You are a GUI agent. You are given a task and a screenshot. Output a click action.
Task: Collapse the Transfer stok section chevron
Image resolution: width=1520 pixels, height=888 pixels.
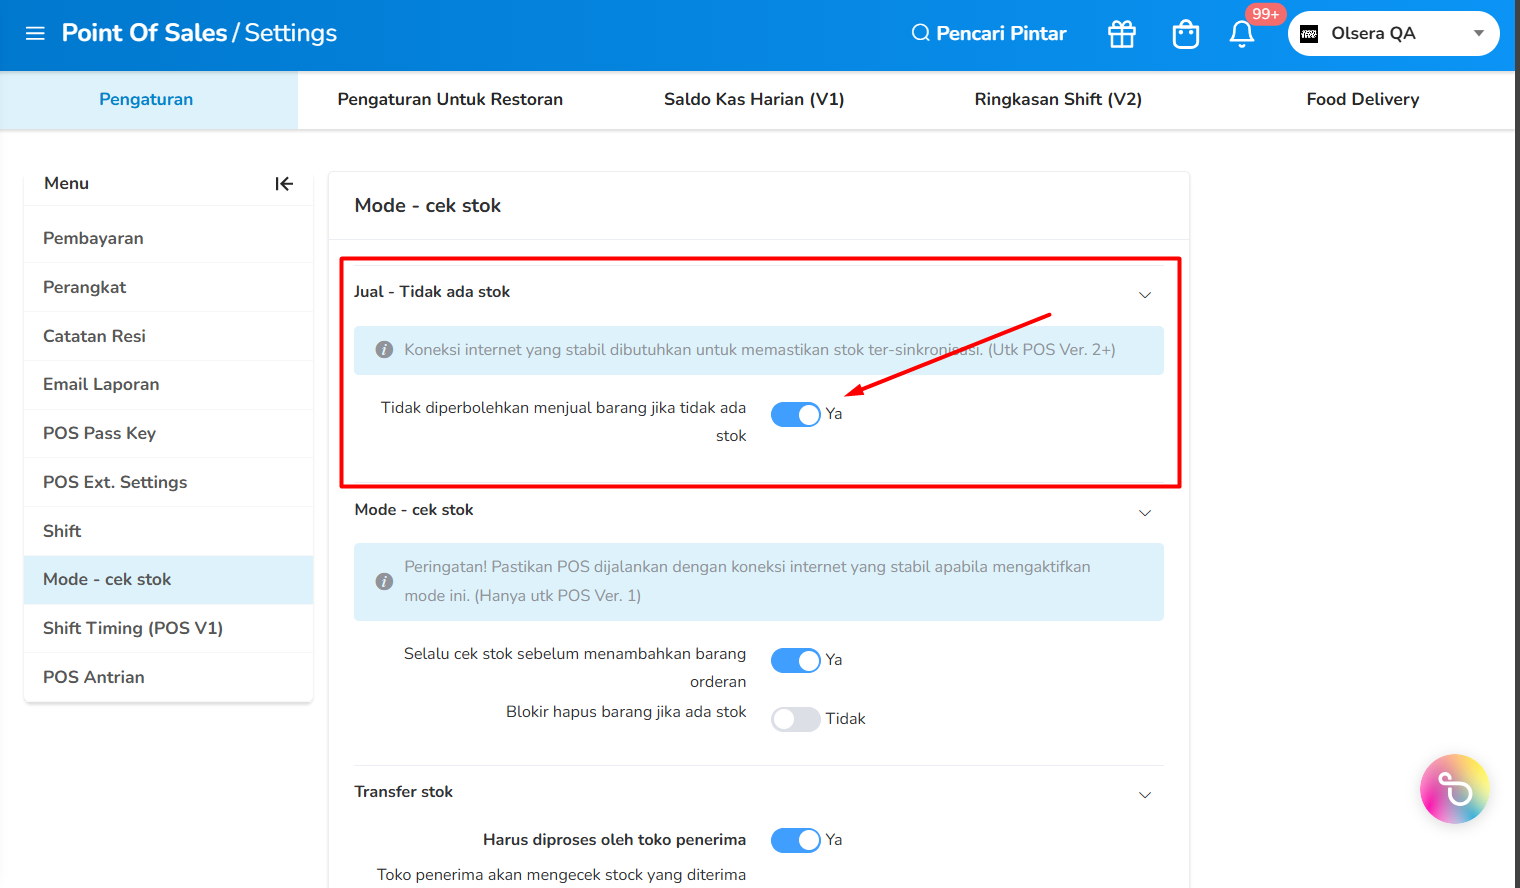click(1145, 795)
